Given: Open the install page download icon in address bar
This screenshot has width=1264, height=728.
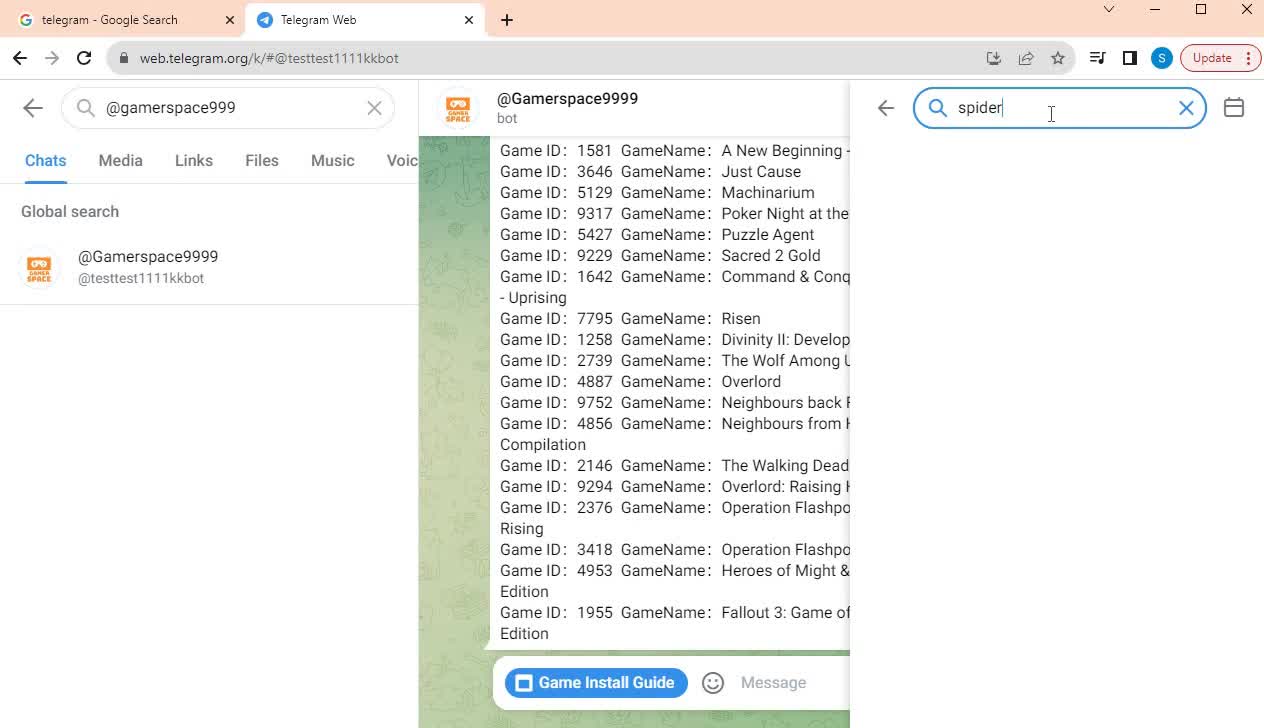Looking at the screenshot, I should tap(994, 58).
